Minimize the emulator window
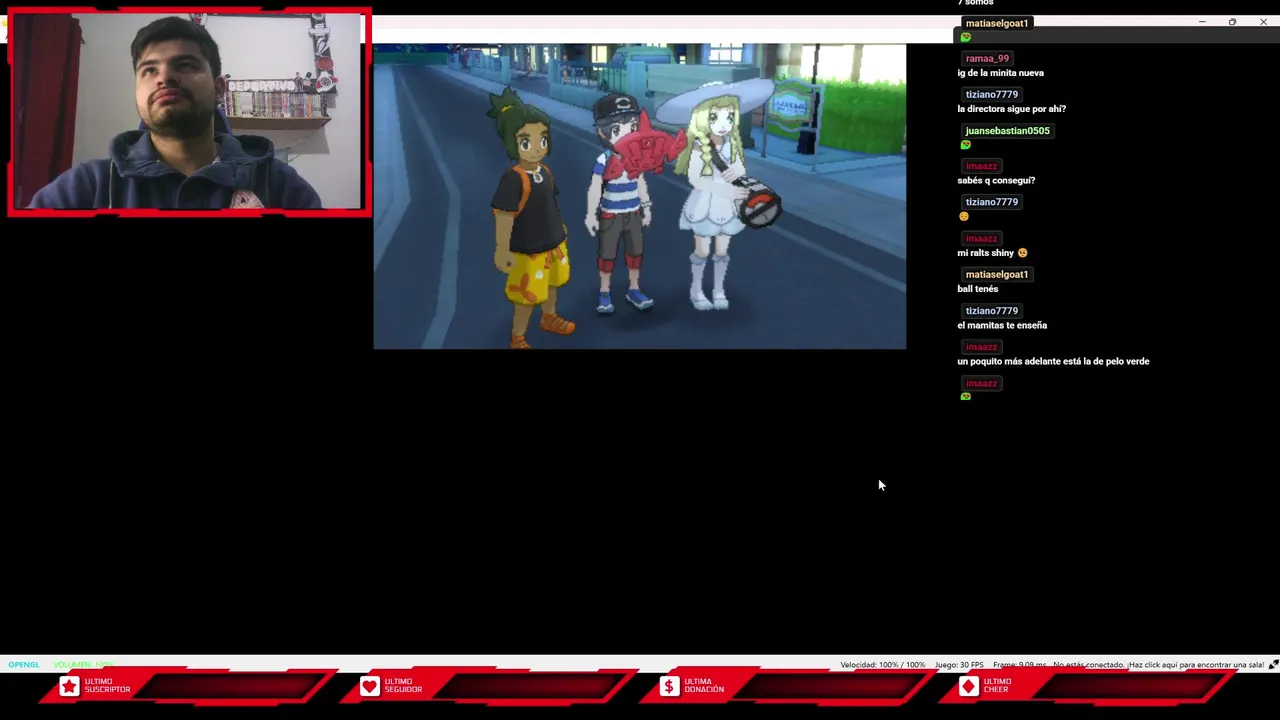The image size is (1280, 720). click(x=1202, y=22)
